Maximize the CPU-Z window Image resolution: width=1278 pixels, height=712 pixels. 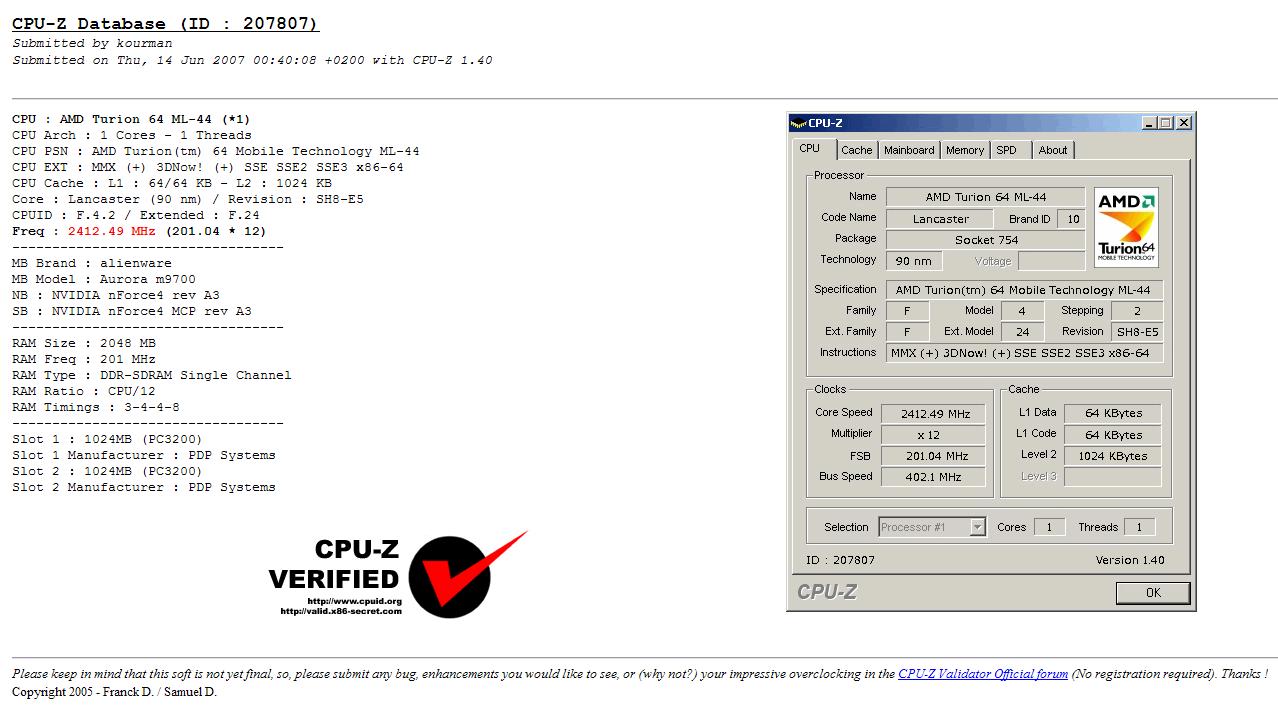(x=1166, y=123)
